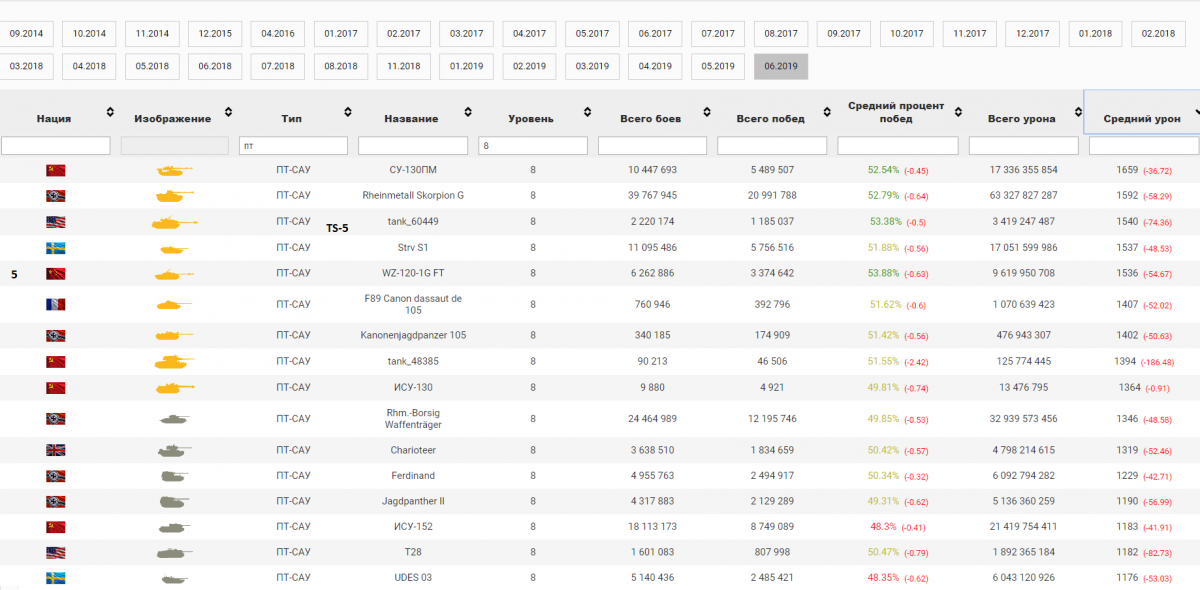The width and height of the screenshot is (1200, 590).
Task: Sort by Изображение column arrows
Action: coord(228,112)
